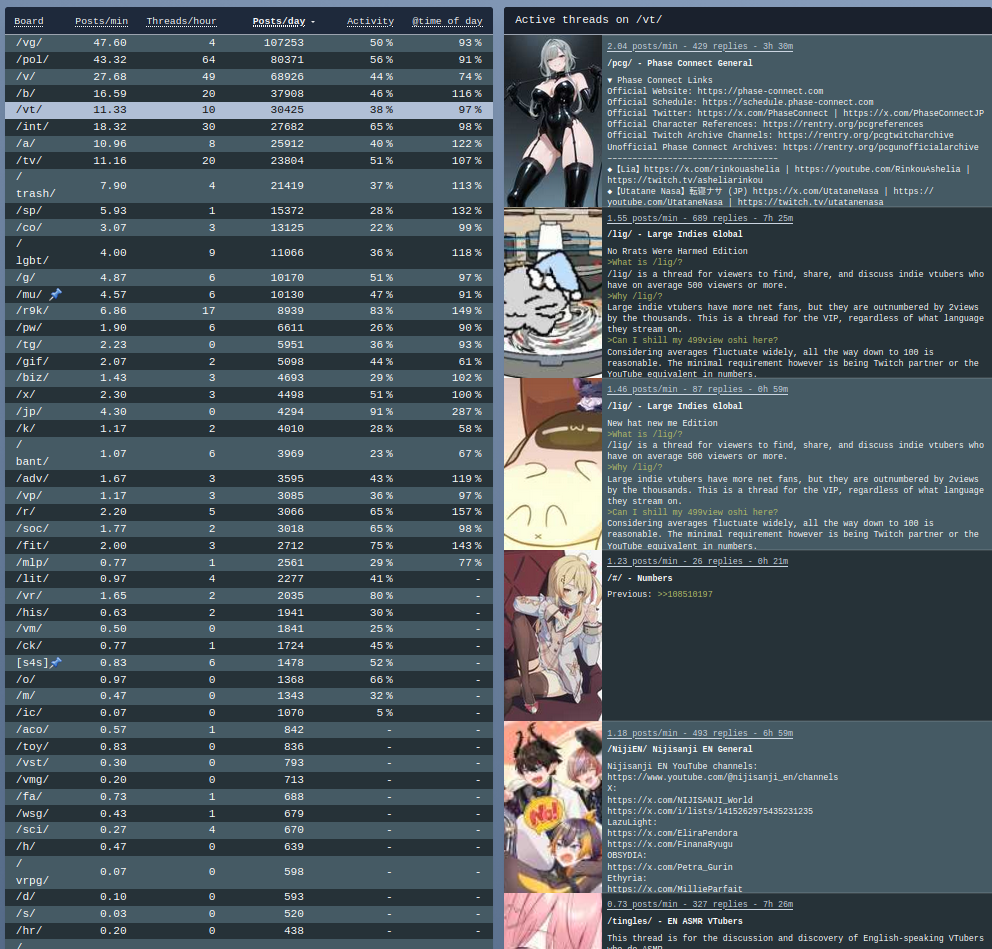This screenshot has height=949, width=992.
Task: Select the /tv/ board row
Action: 249,160
